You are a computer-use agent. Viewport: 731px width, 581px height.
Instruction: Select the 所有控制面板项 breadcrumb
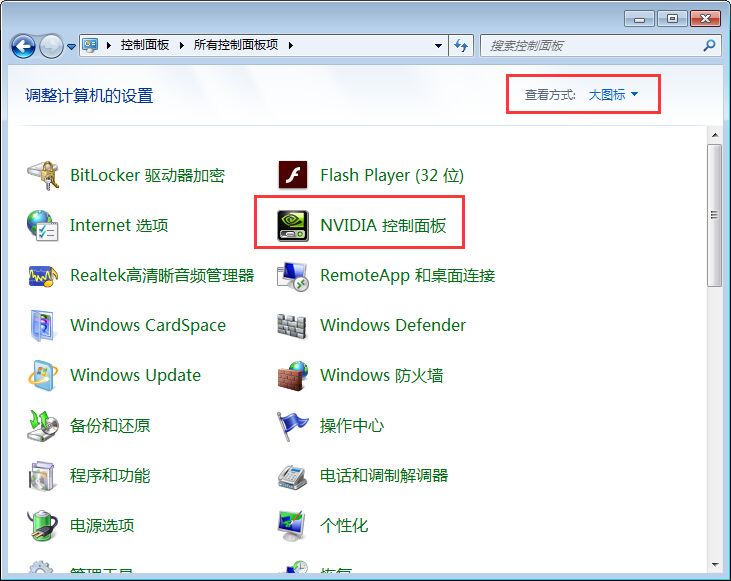click(x=236, y=45)
